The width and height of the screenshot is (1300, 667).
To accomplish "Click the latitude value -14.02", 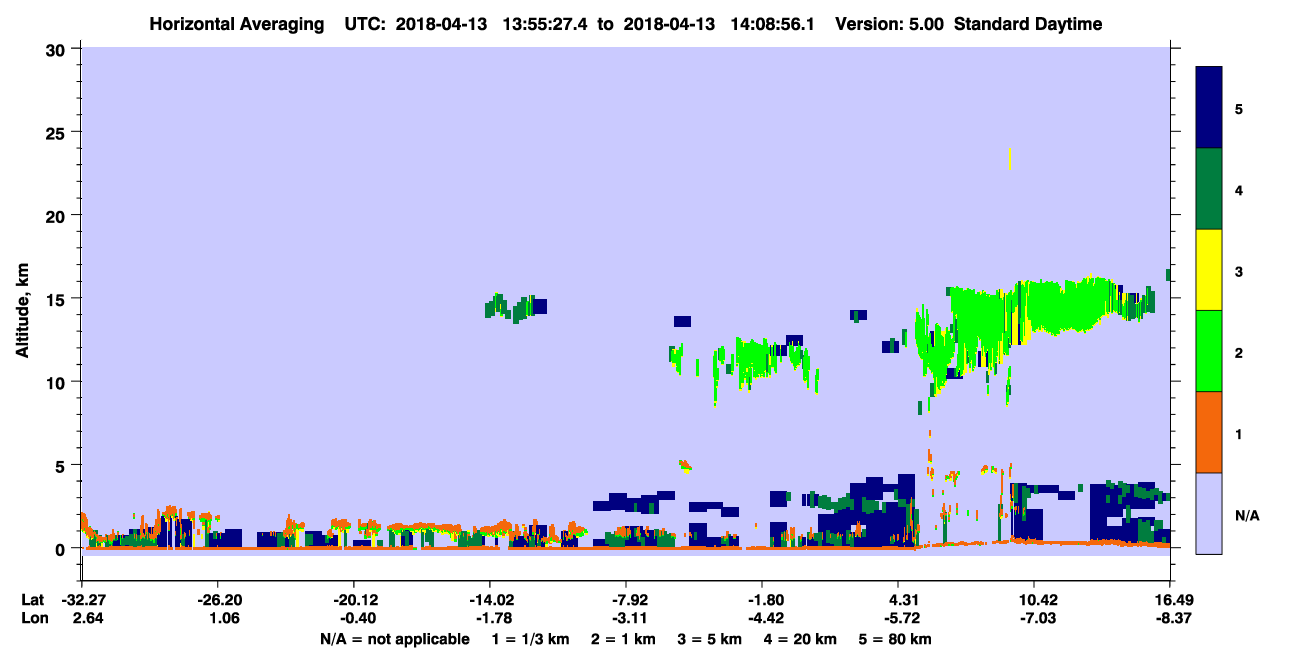I will 490,600.
